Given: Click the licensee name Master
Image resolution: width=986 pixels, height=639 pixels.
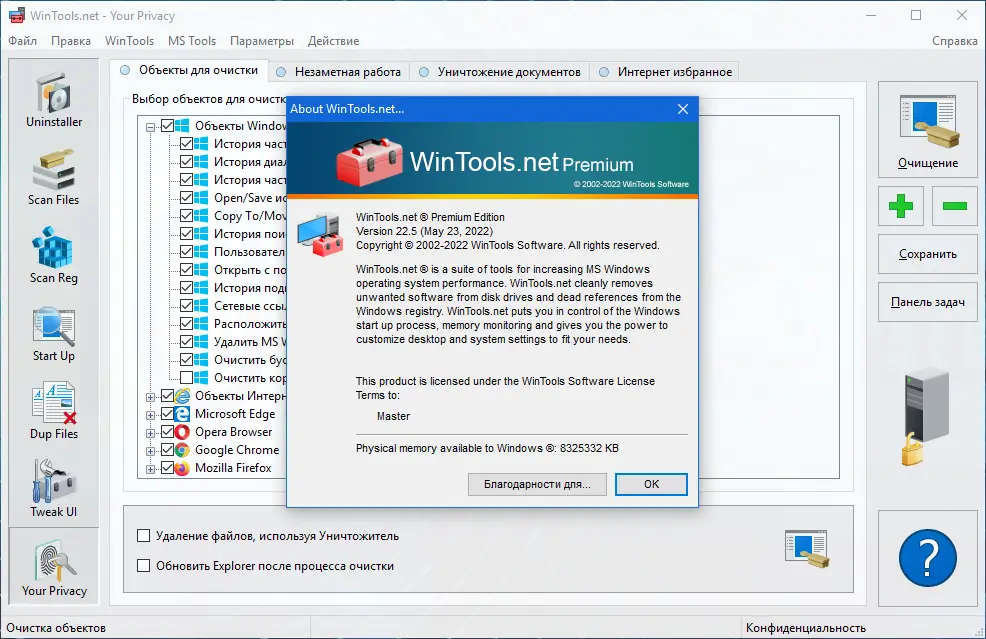Looking at the screenshot, I should pos(393,416).
